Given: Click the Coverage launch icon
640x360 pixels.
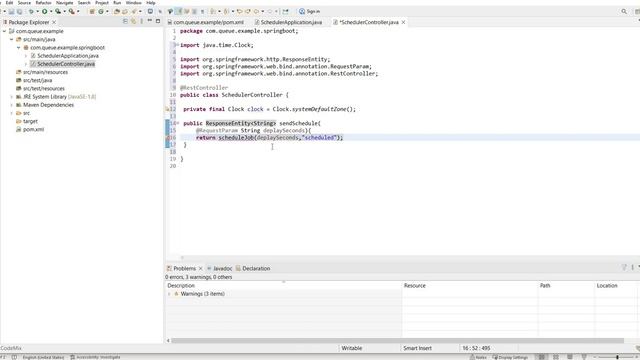Looking at the screenshot, I should pos(58,11).
